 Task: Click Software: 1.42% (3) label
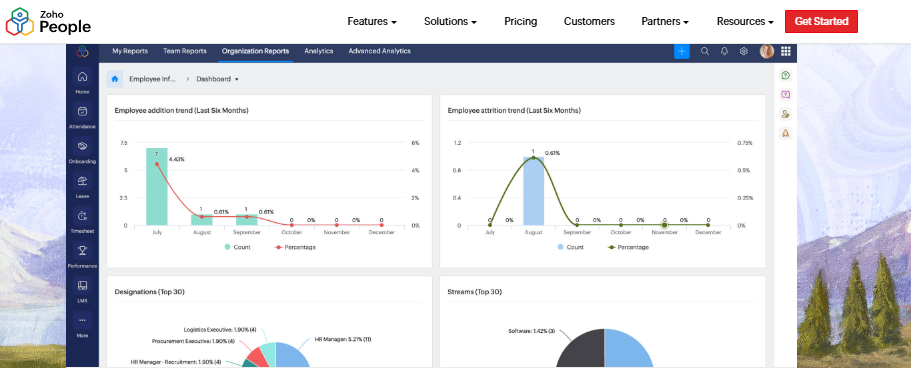tap(532, 331)
